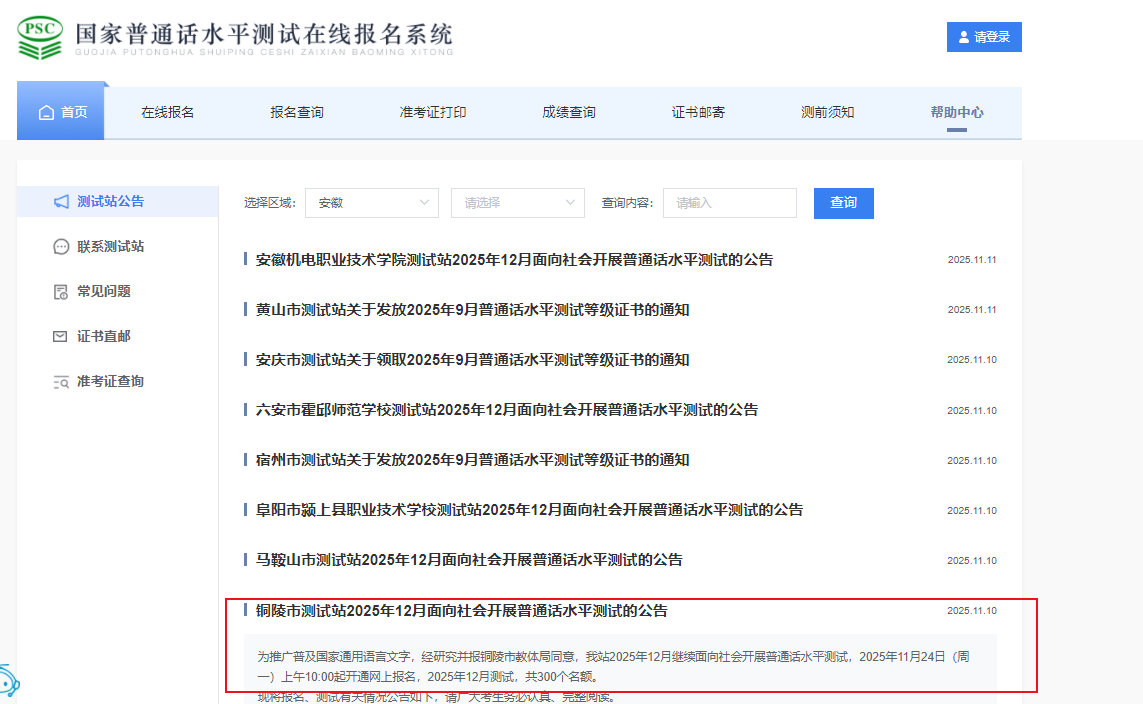Click the PSC logo in header
The height and width of the screenshot is (704, 1143).
pyautogui.click(x=41, y=37)
